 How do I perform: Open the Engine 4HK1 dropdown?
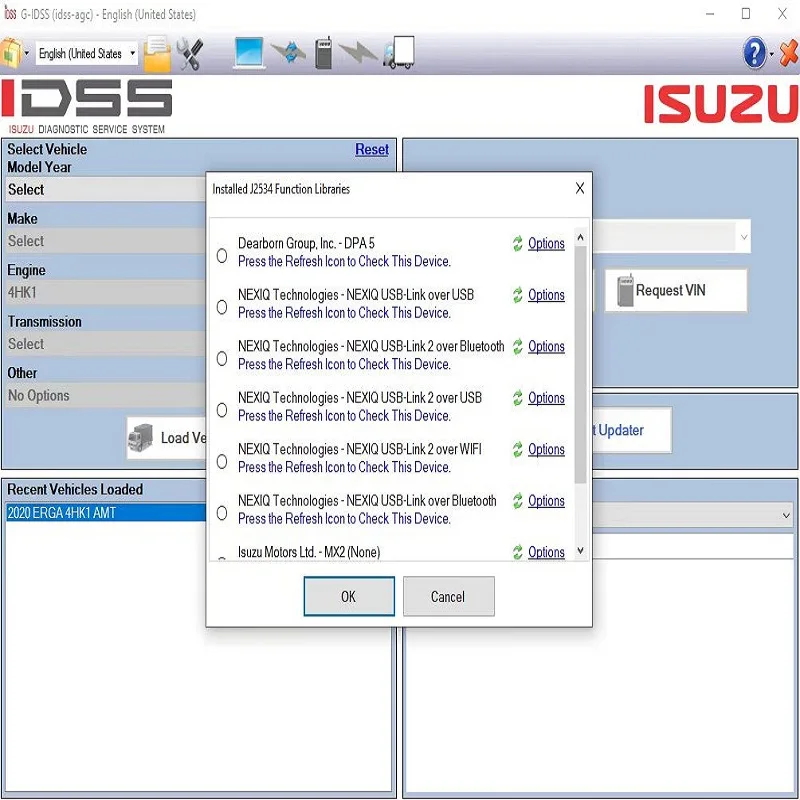tap(106, 292)
